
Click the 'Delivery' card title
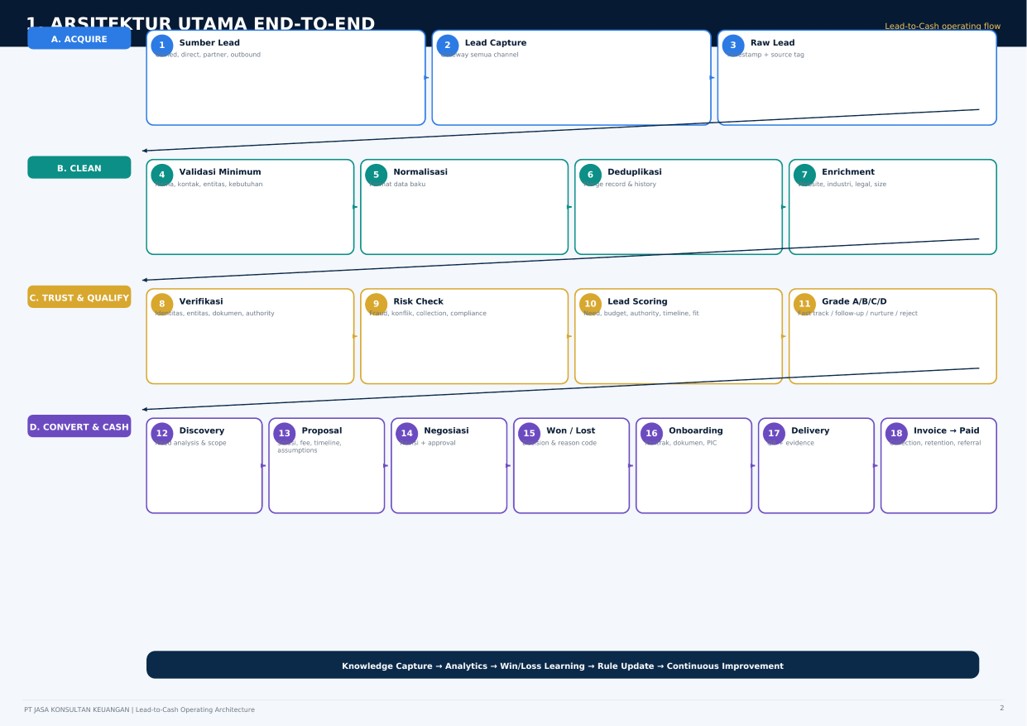click(x=810, y=430)
